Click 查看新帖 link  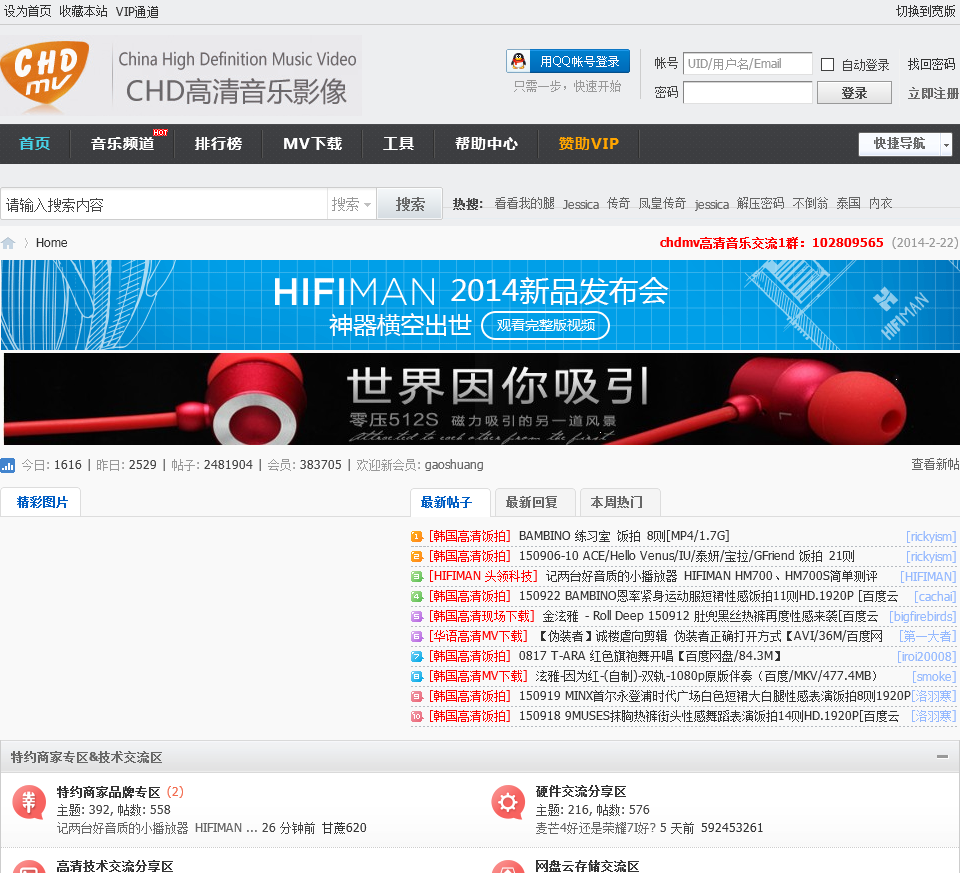935,465
